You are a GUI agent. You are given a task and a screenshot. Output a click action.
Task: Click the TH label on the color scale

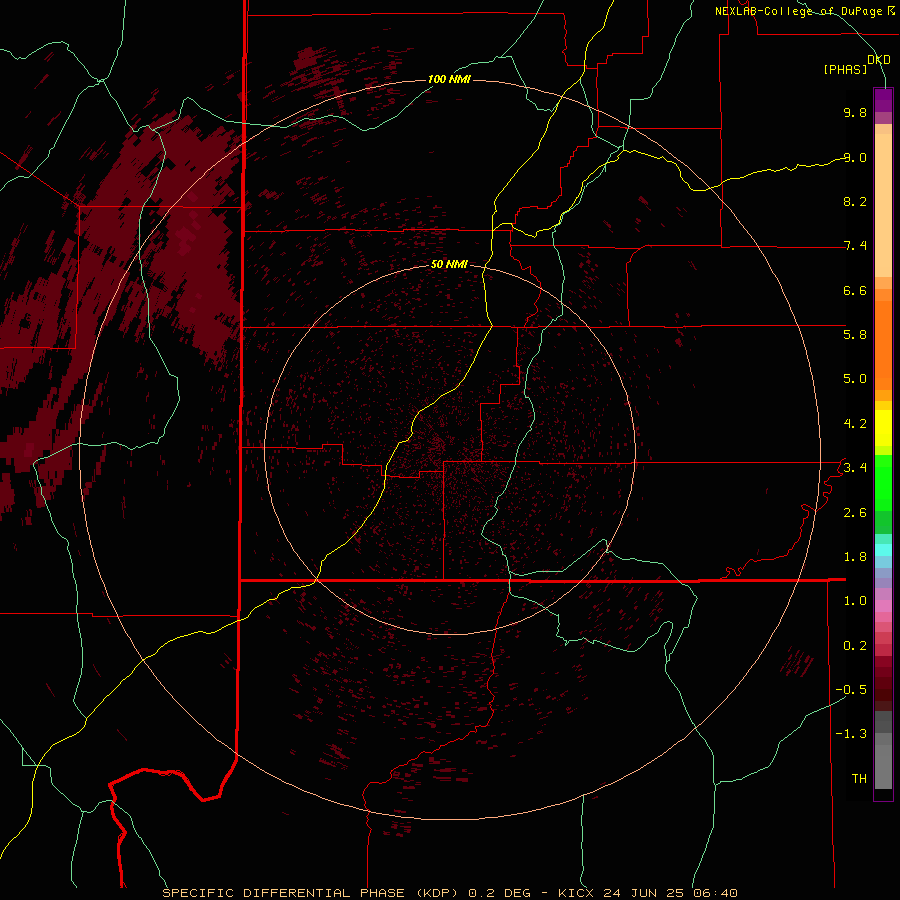859,779
